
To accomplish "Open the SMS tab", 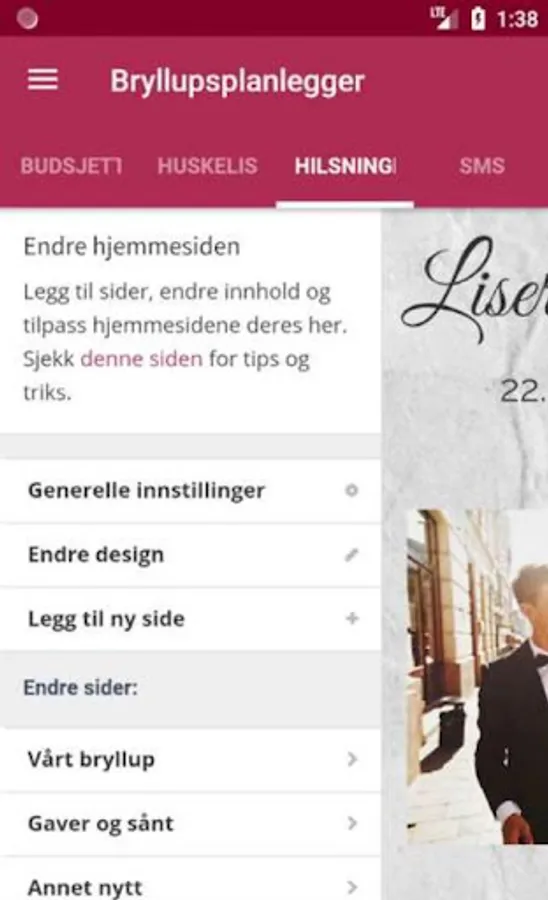I will [481, 166].
